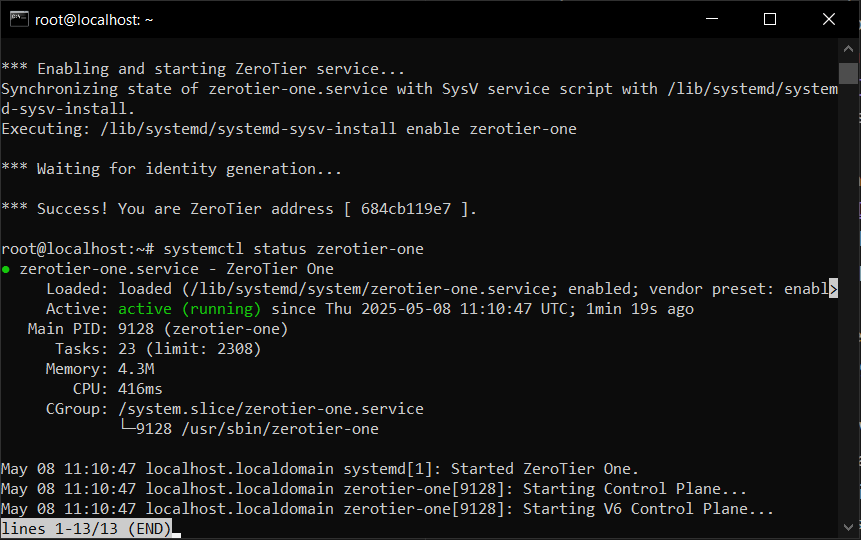The height and width of the screenshot is (540, 861).
Task: Close the root@localhost terminal window
Action: 829,19
